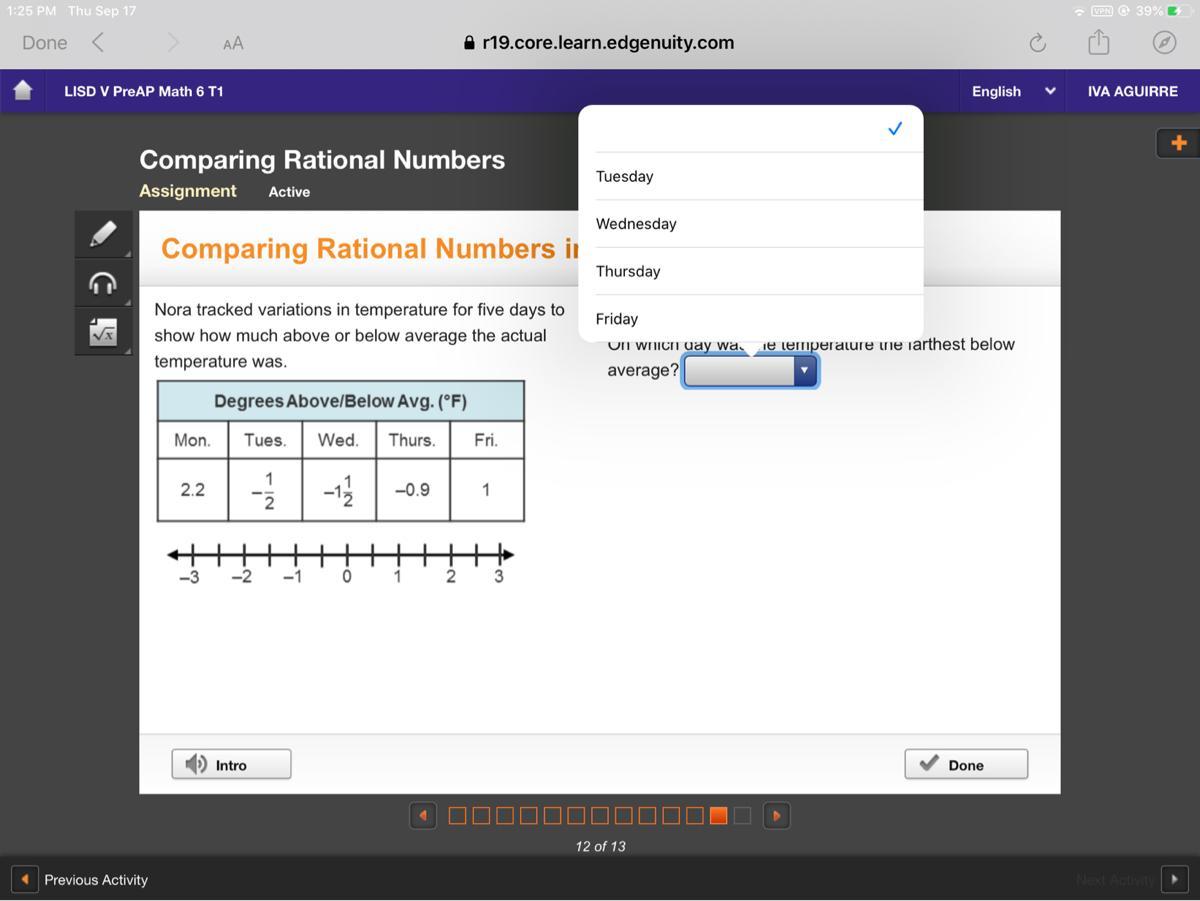Tap Done in the browser top-left
Image resolution: width=1200 pixels, height=901 pixels.
pos(45,43)
